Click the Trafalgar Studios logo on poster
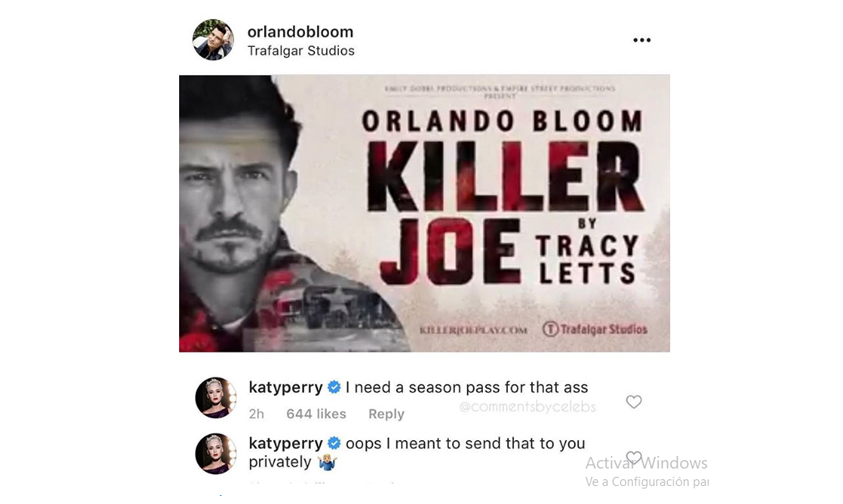 click(595, 329)
